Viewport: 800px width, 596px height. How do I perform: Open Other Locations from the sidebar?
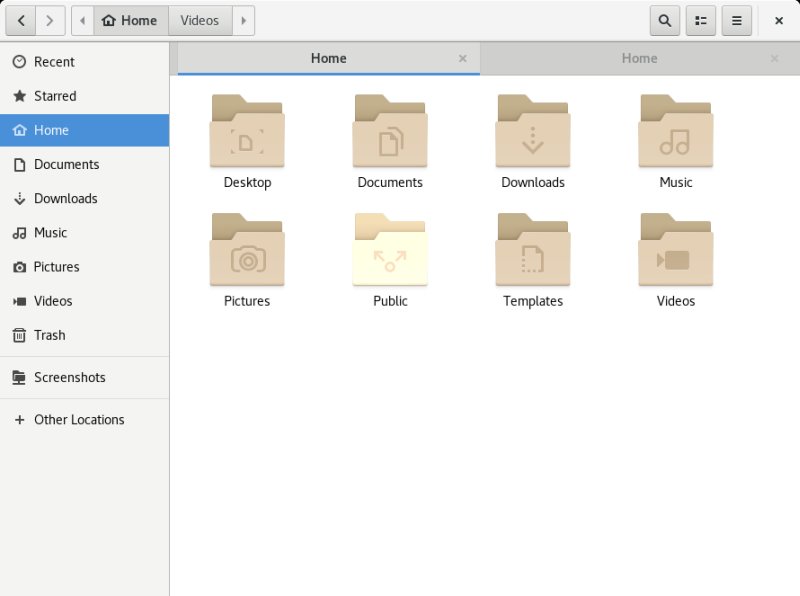(x=78, y=419)
